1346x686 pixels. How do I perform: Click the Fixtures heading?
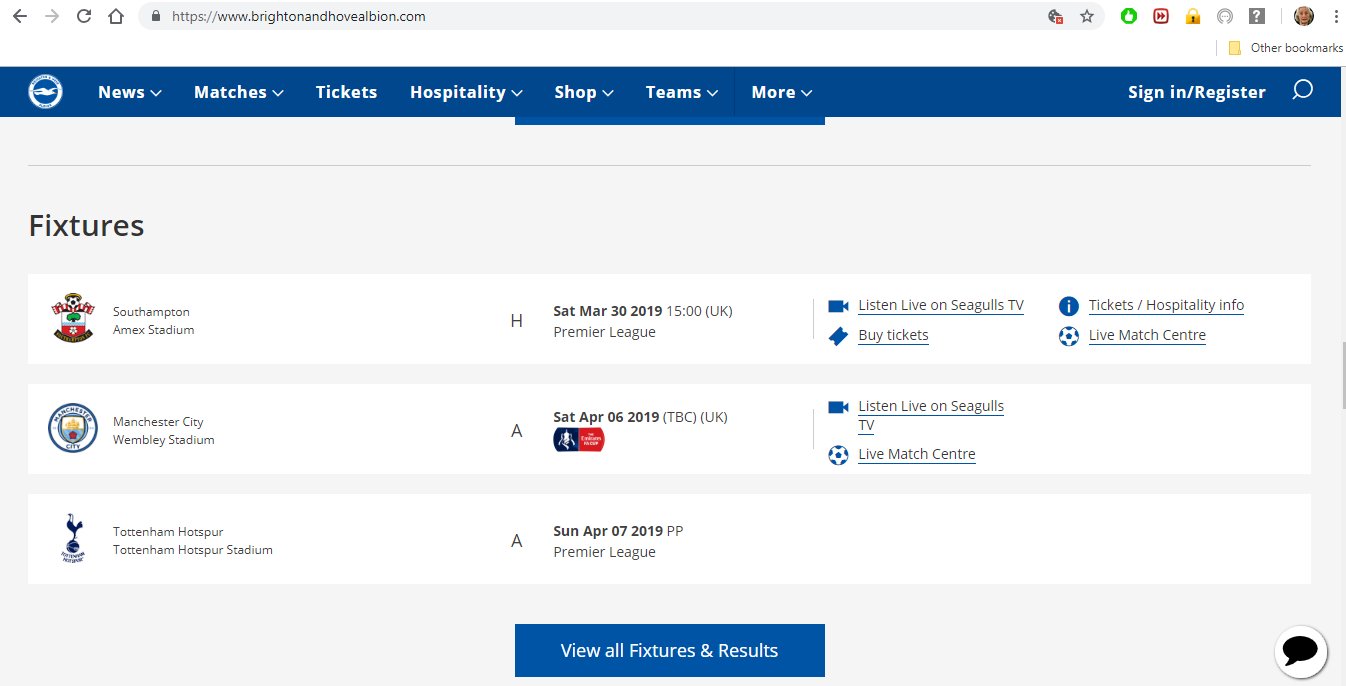86,225
